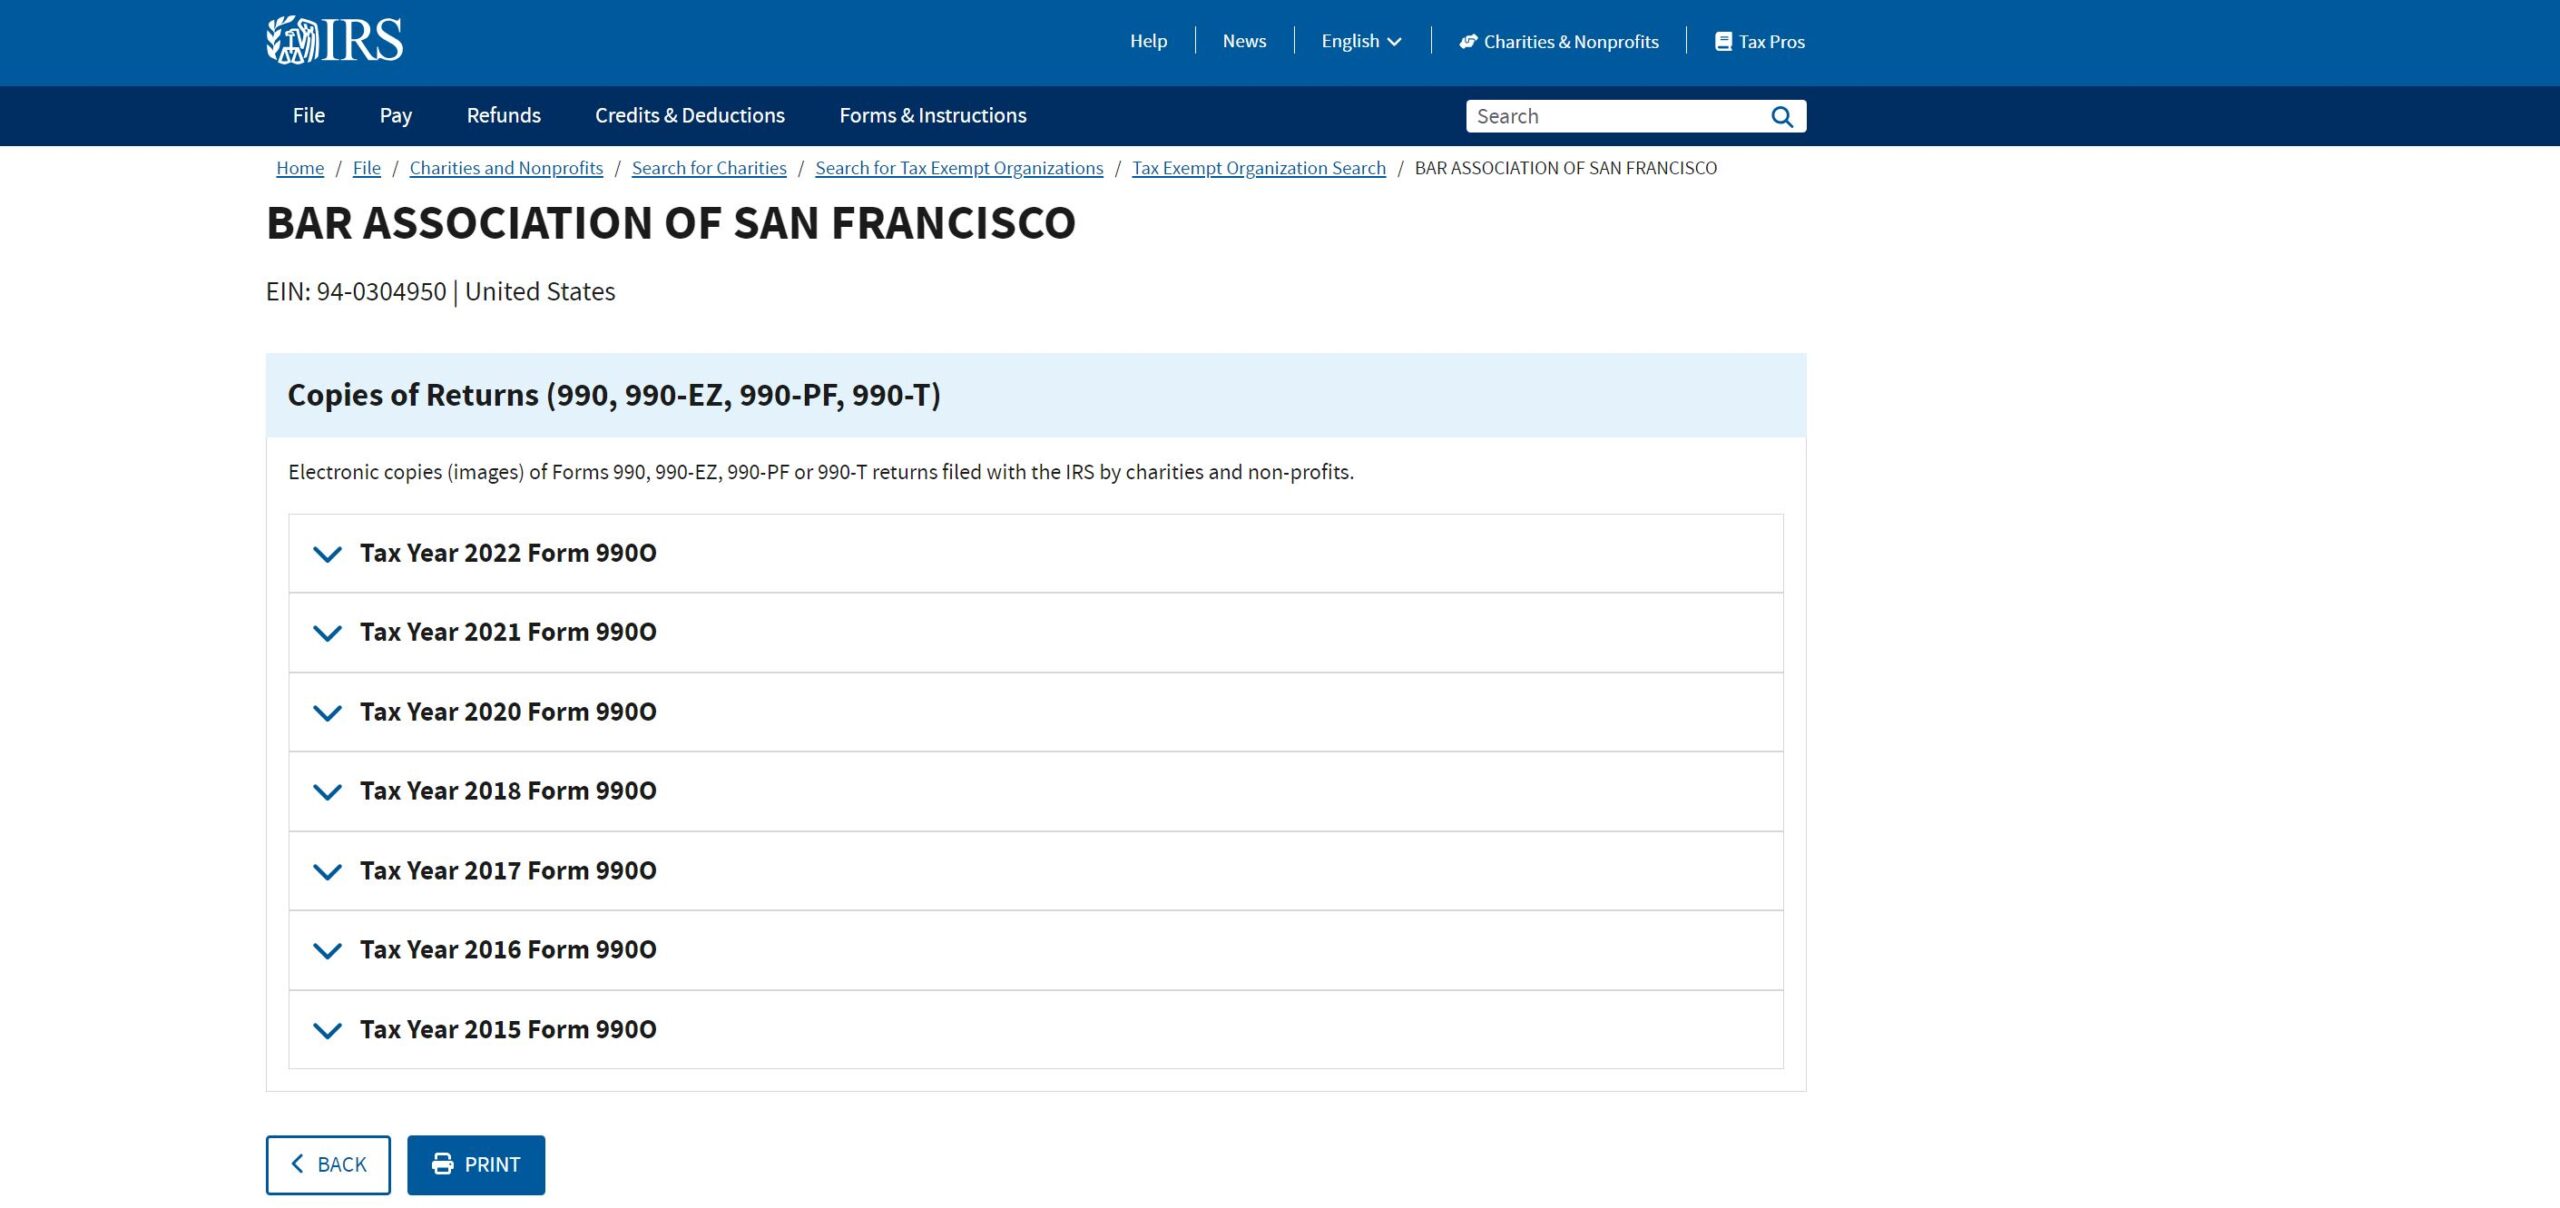This screenshot has height=1208, width=2560.
Task: Expand Tax Year 2015 Form 990O chevron
Action: [x=327, y=1030]
